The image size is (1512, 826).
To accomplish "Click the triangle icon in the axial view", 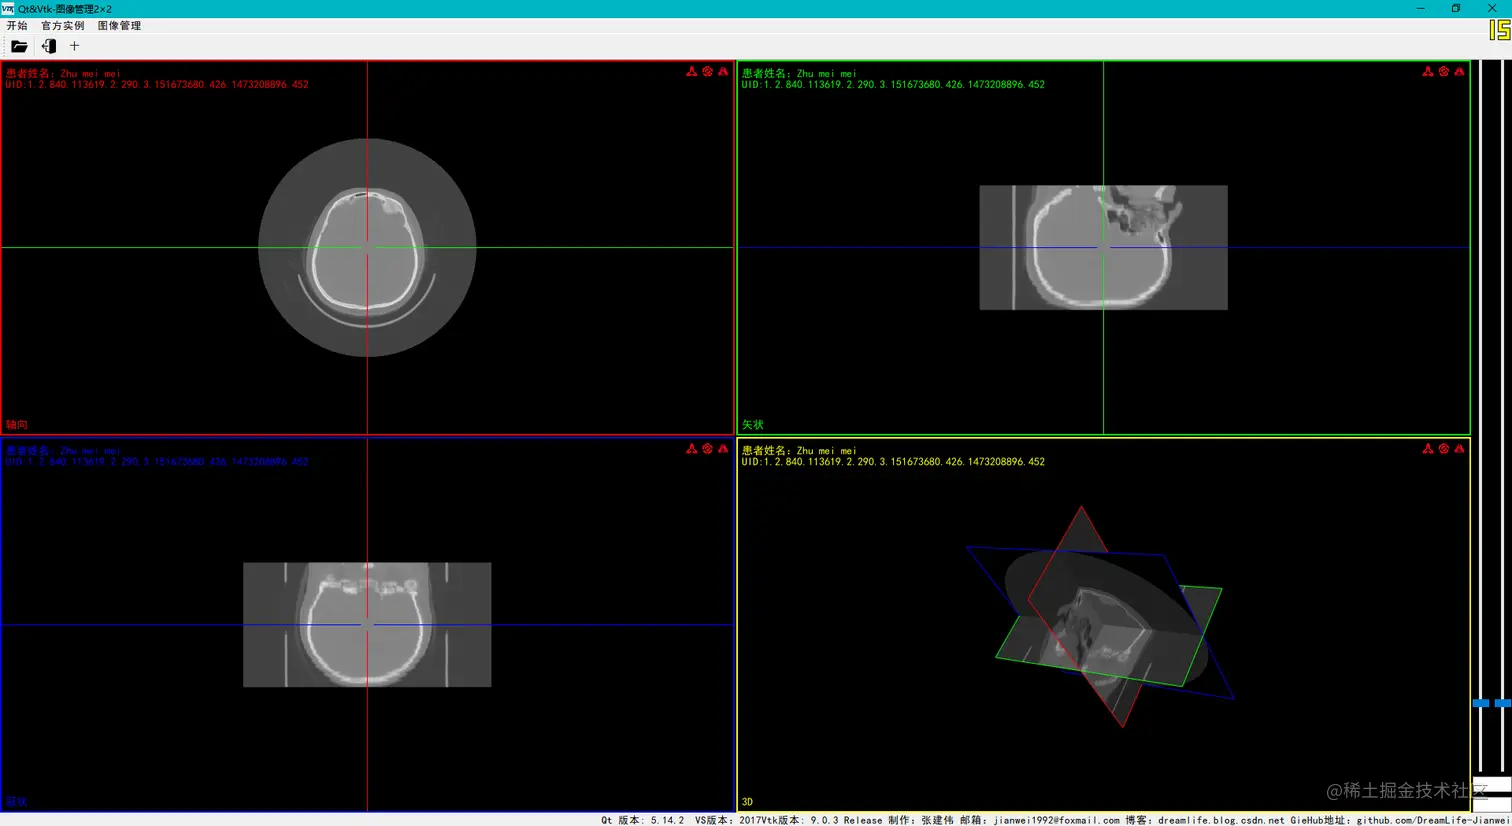I will pos(723,72).
